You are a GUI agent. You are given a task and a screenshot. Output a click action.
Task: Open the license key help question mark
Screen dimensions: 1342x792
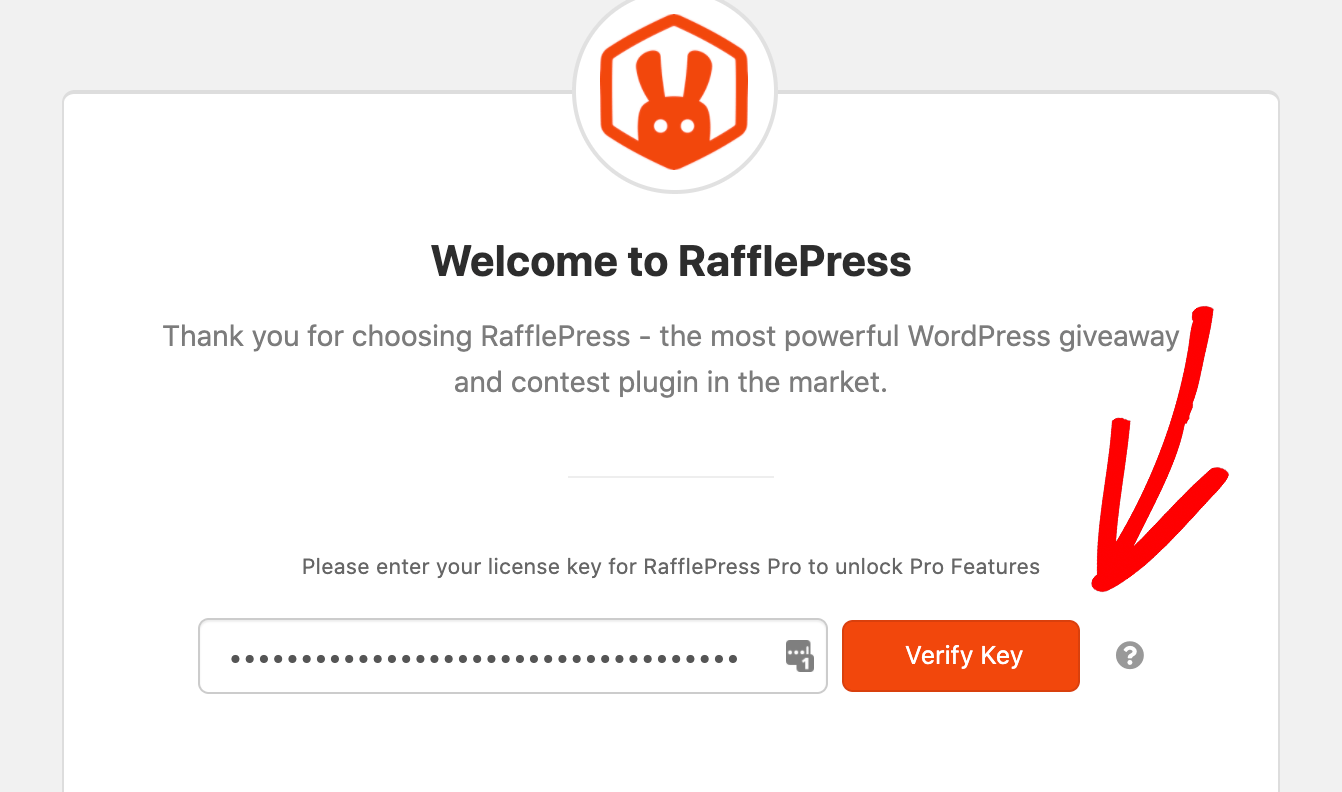[1130, 656]
